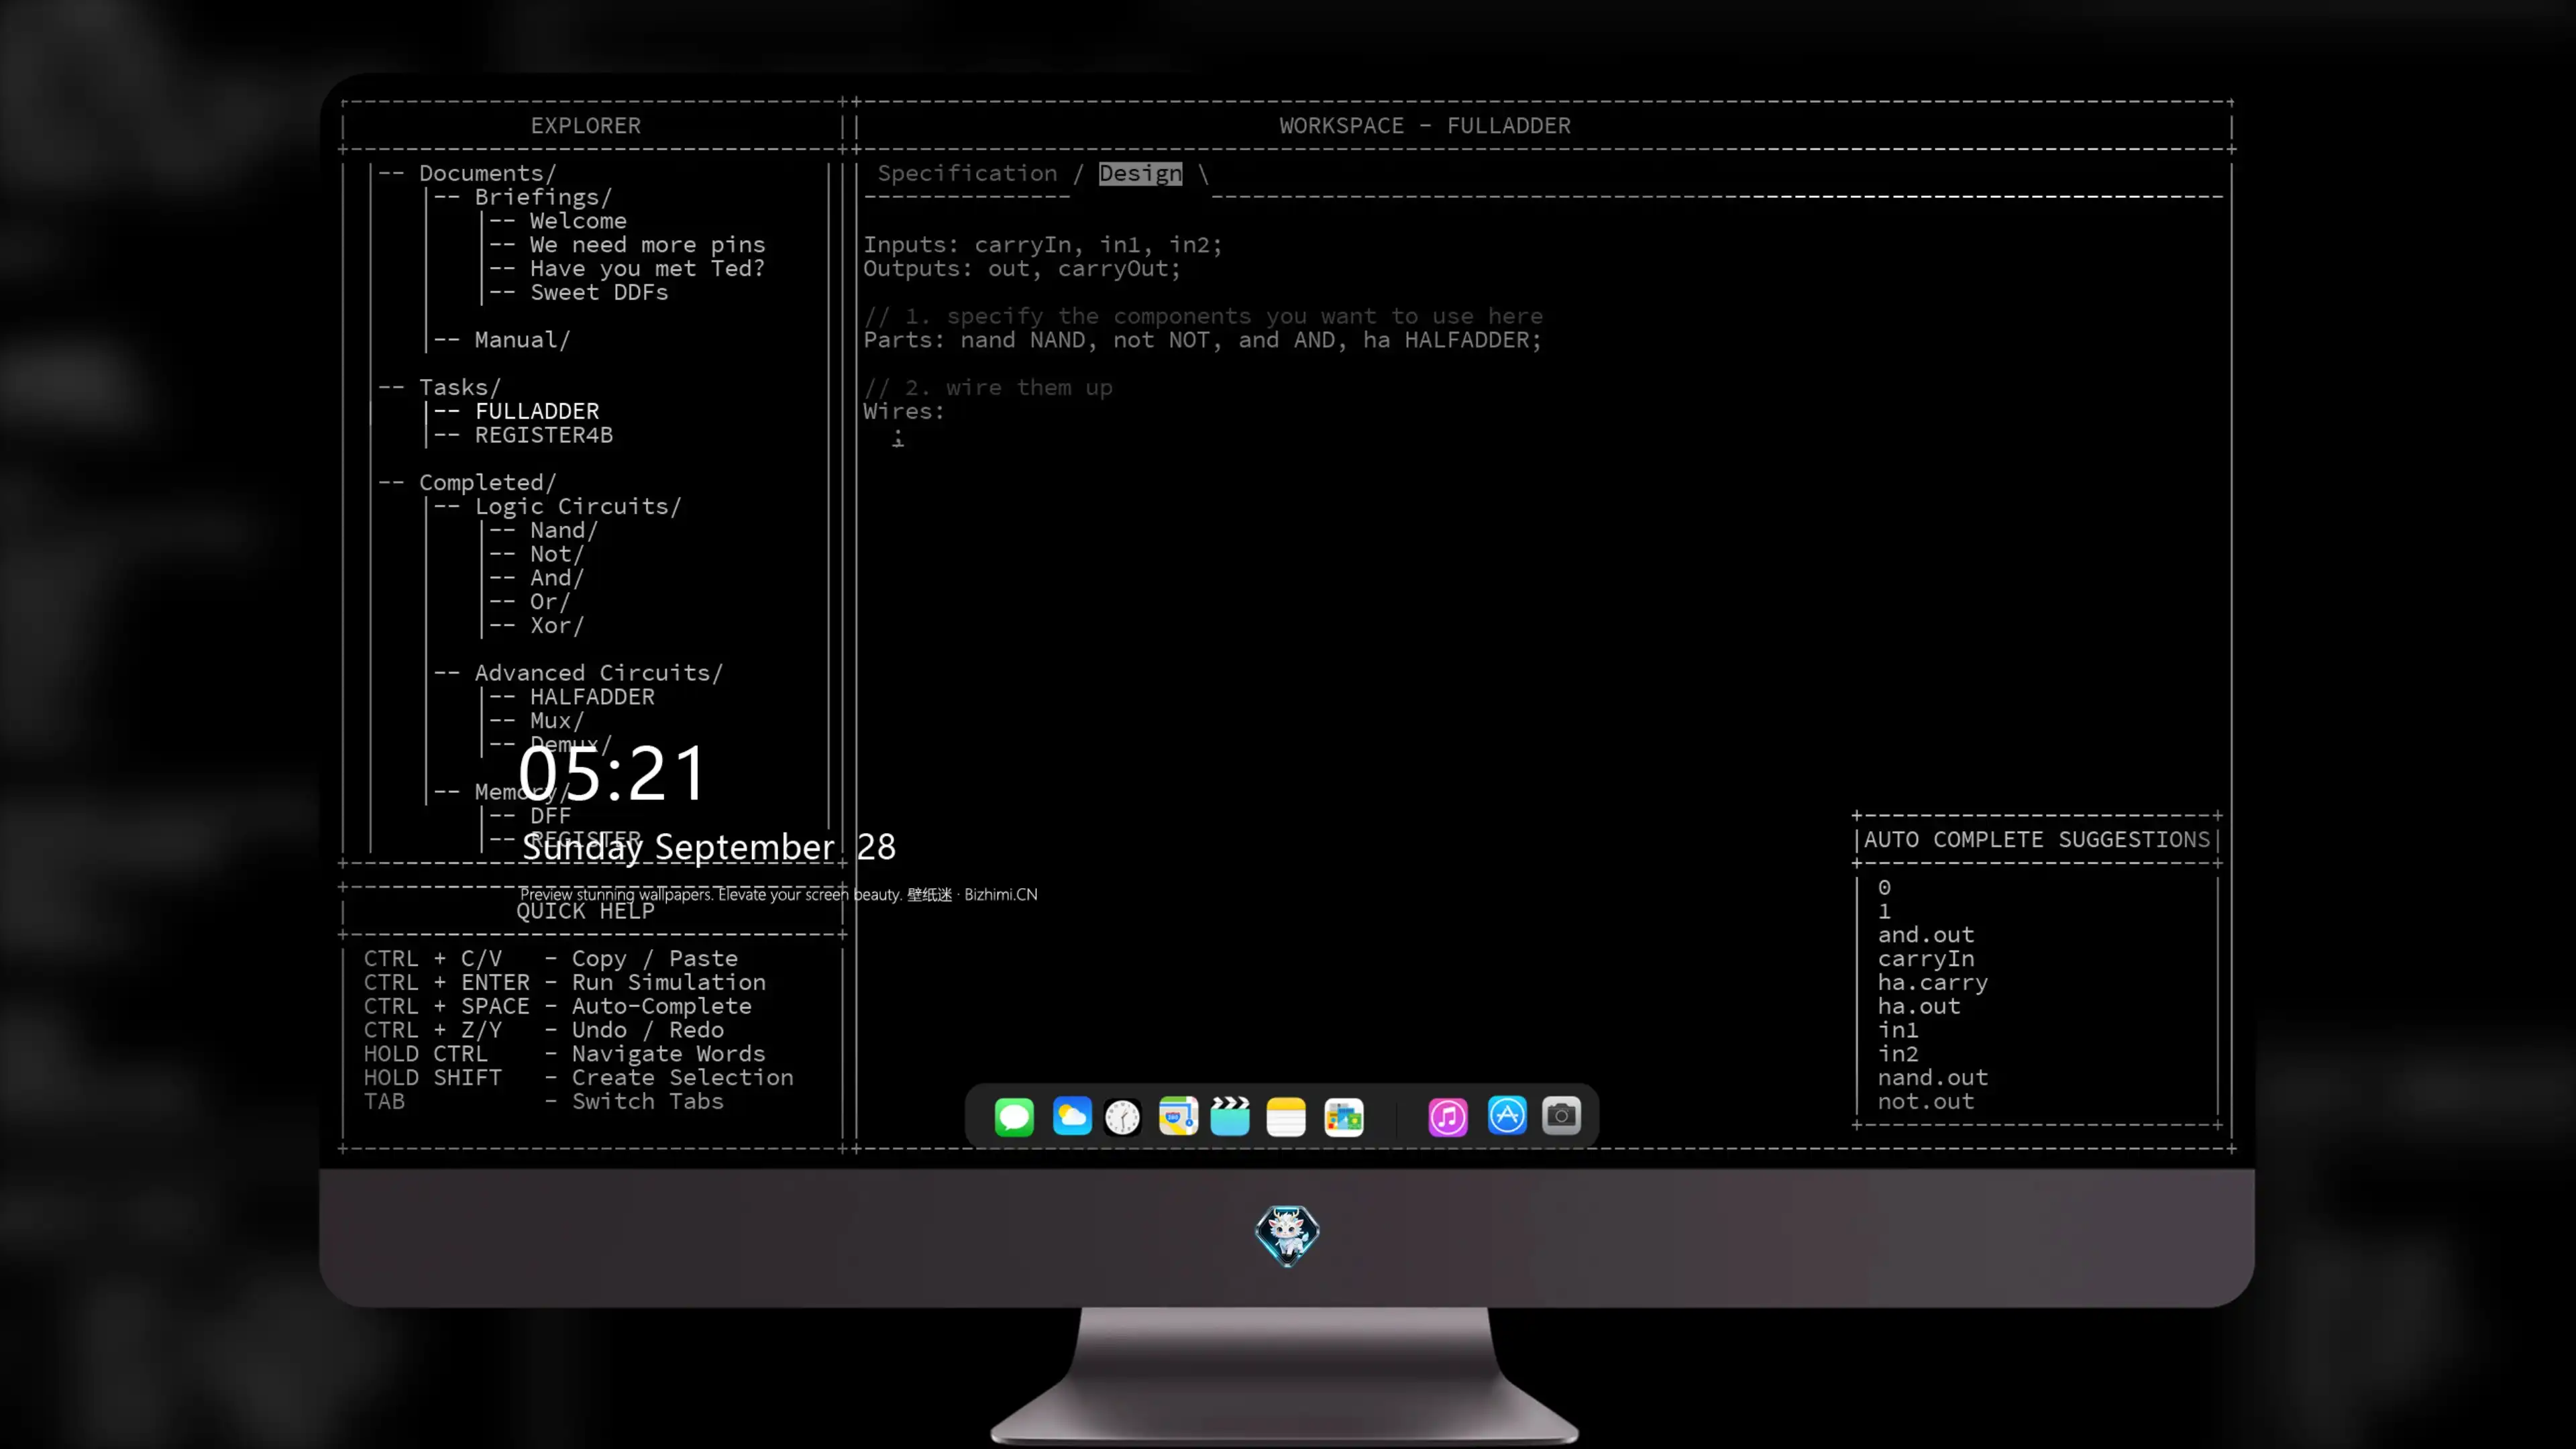Viewport: 2576px width, 1449px height.
Task: Open the 'We need more pins' briefing
Action: [x=647, y=245]
